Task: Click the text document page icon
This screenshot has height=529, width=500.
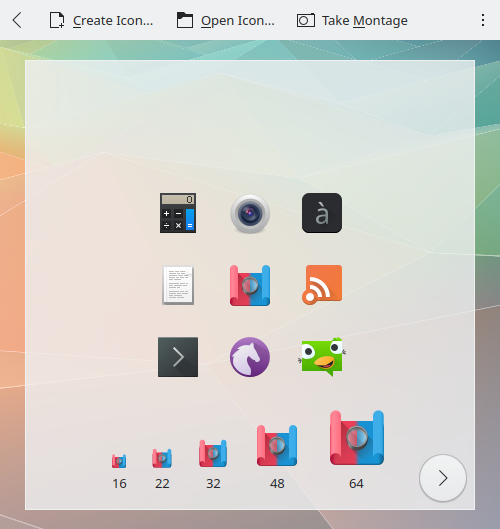Action: coord(178,285)
